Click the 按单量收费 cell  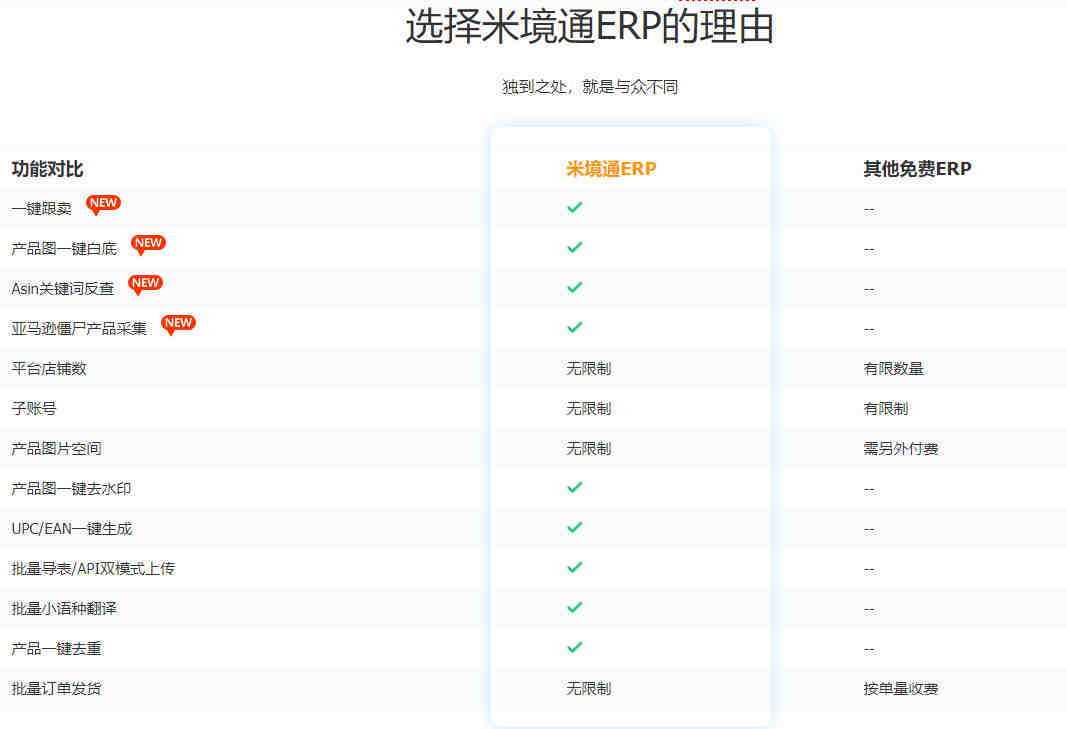pyautogui.click(x=901, y=689)
